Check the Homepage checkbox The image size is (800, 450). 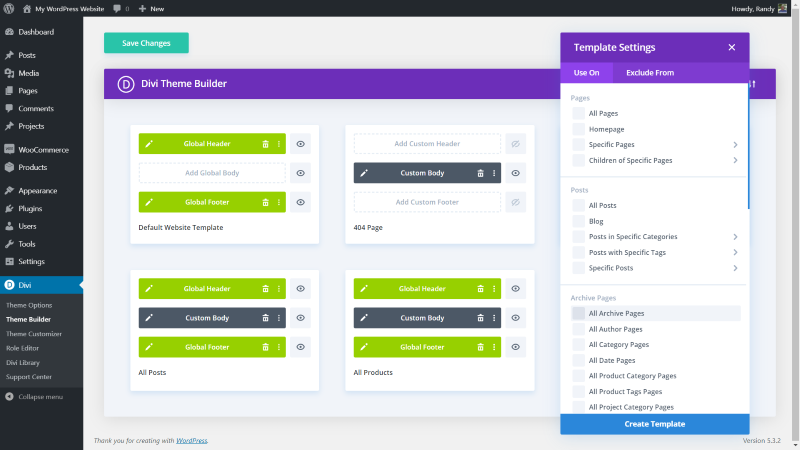[579, 129]
